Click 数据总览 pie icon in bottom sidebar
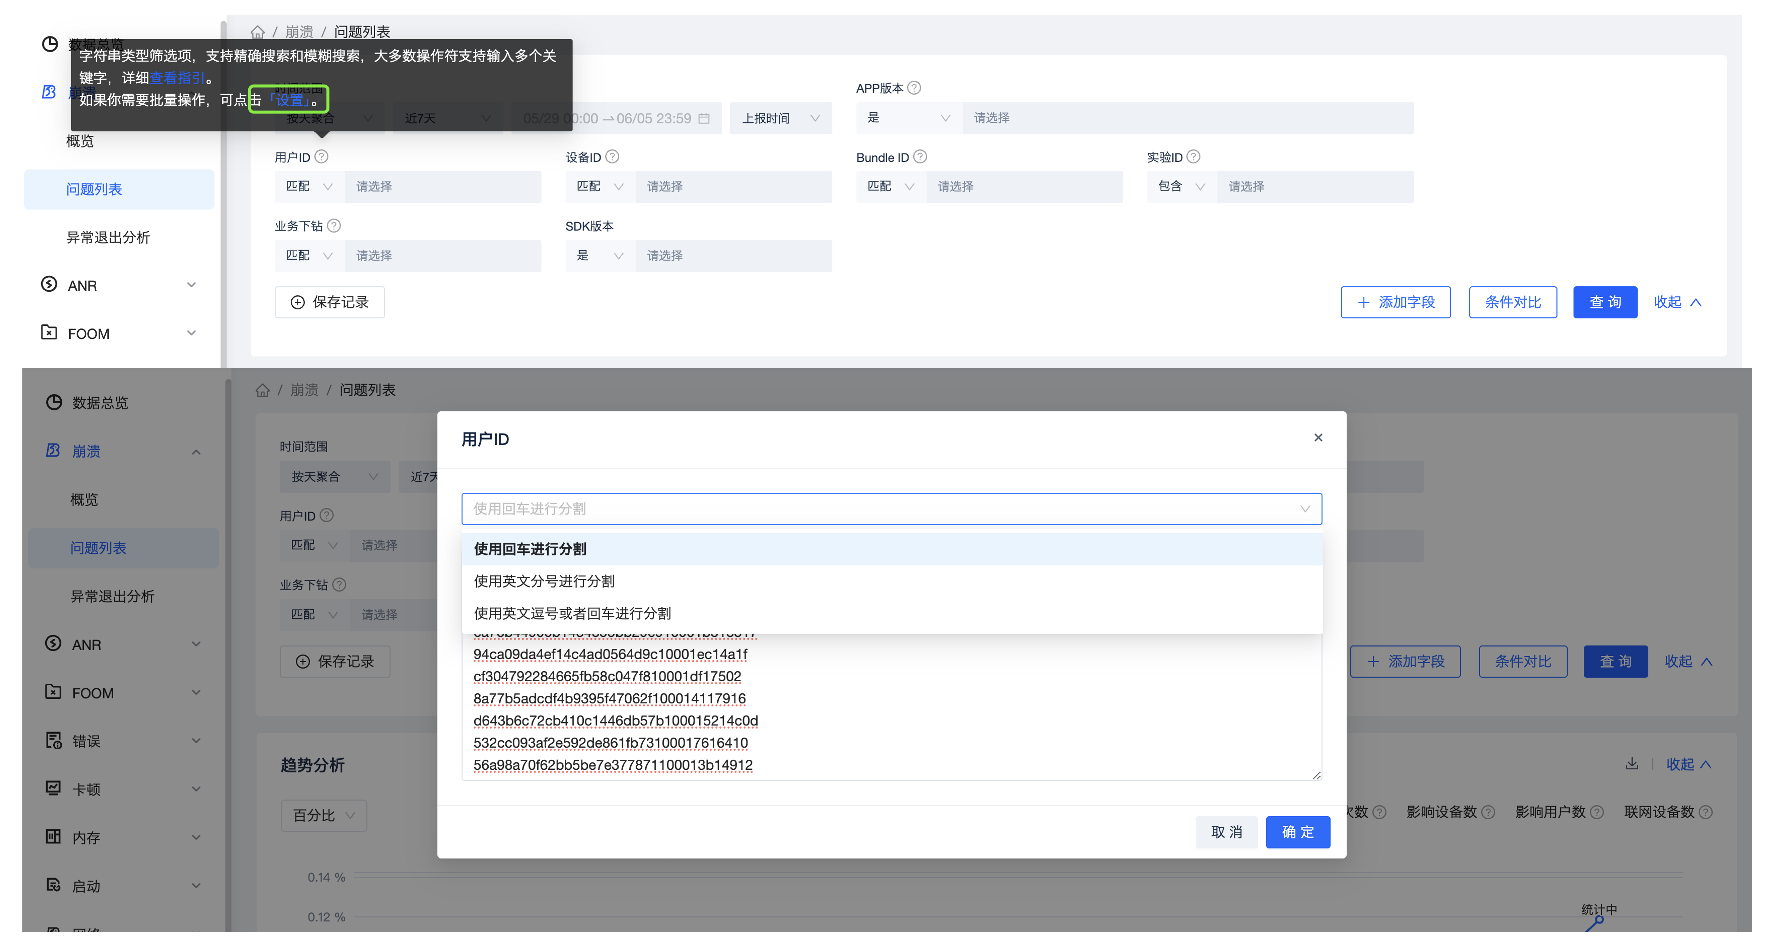1768x946 pixels. coord(54,402)
